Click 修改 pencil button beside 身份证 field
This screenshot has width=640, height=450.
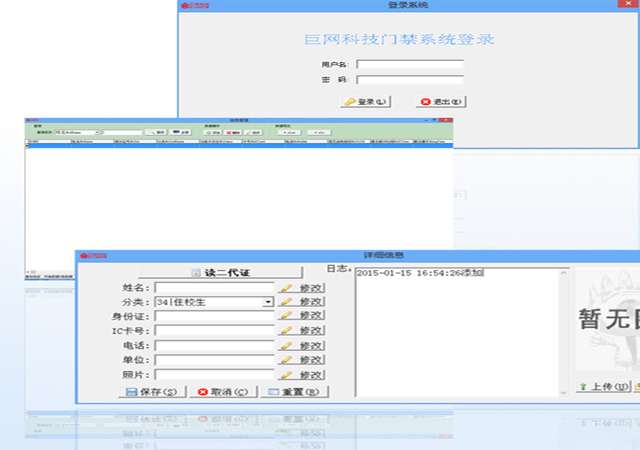pos(302,316)
